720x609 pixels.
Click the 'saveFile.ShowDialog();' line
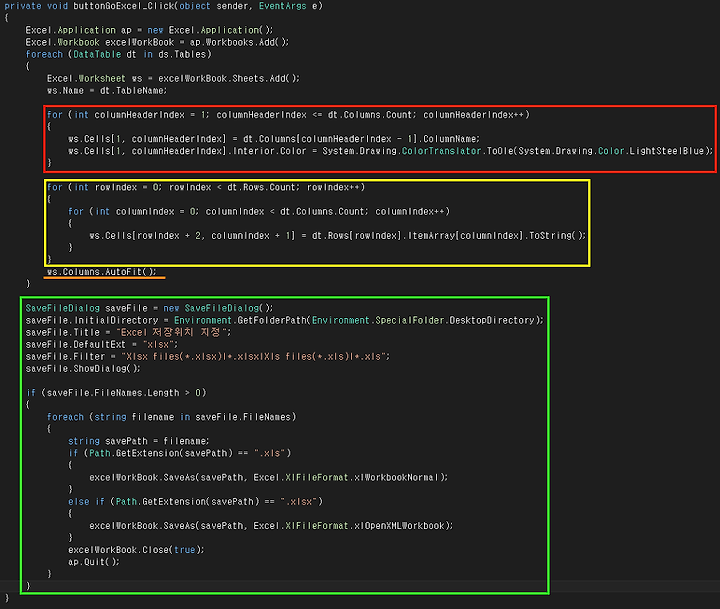[83, 369]
